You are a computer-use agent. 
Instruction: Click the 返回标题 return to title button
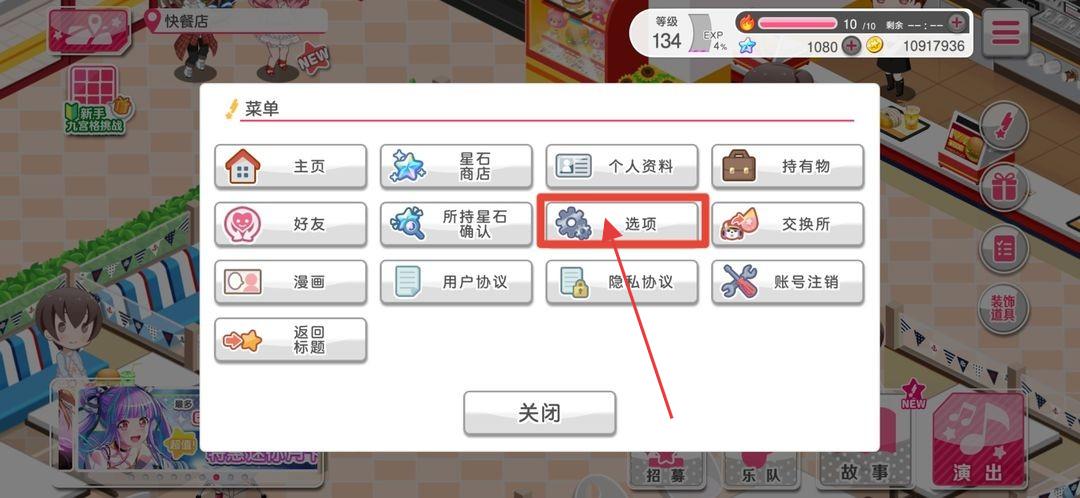click(291, 340)
